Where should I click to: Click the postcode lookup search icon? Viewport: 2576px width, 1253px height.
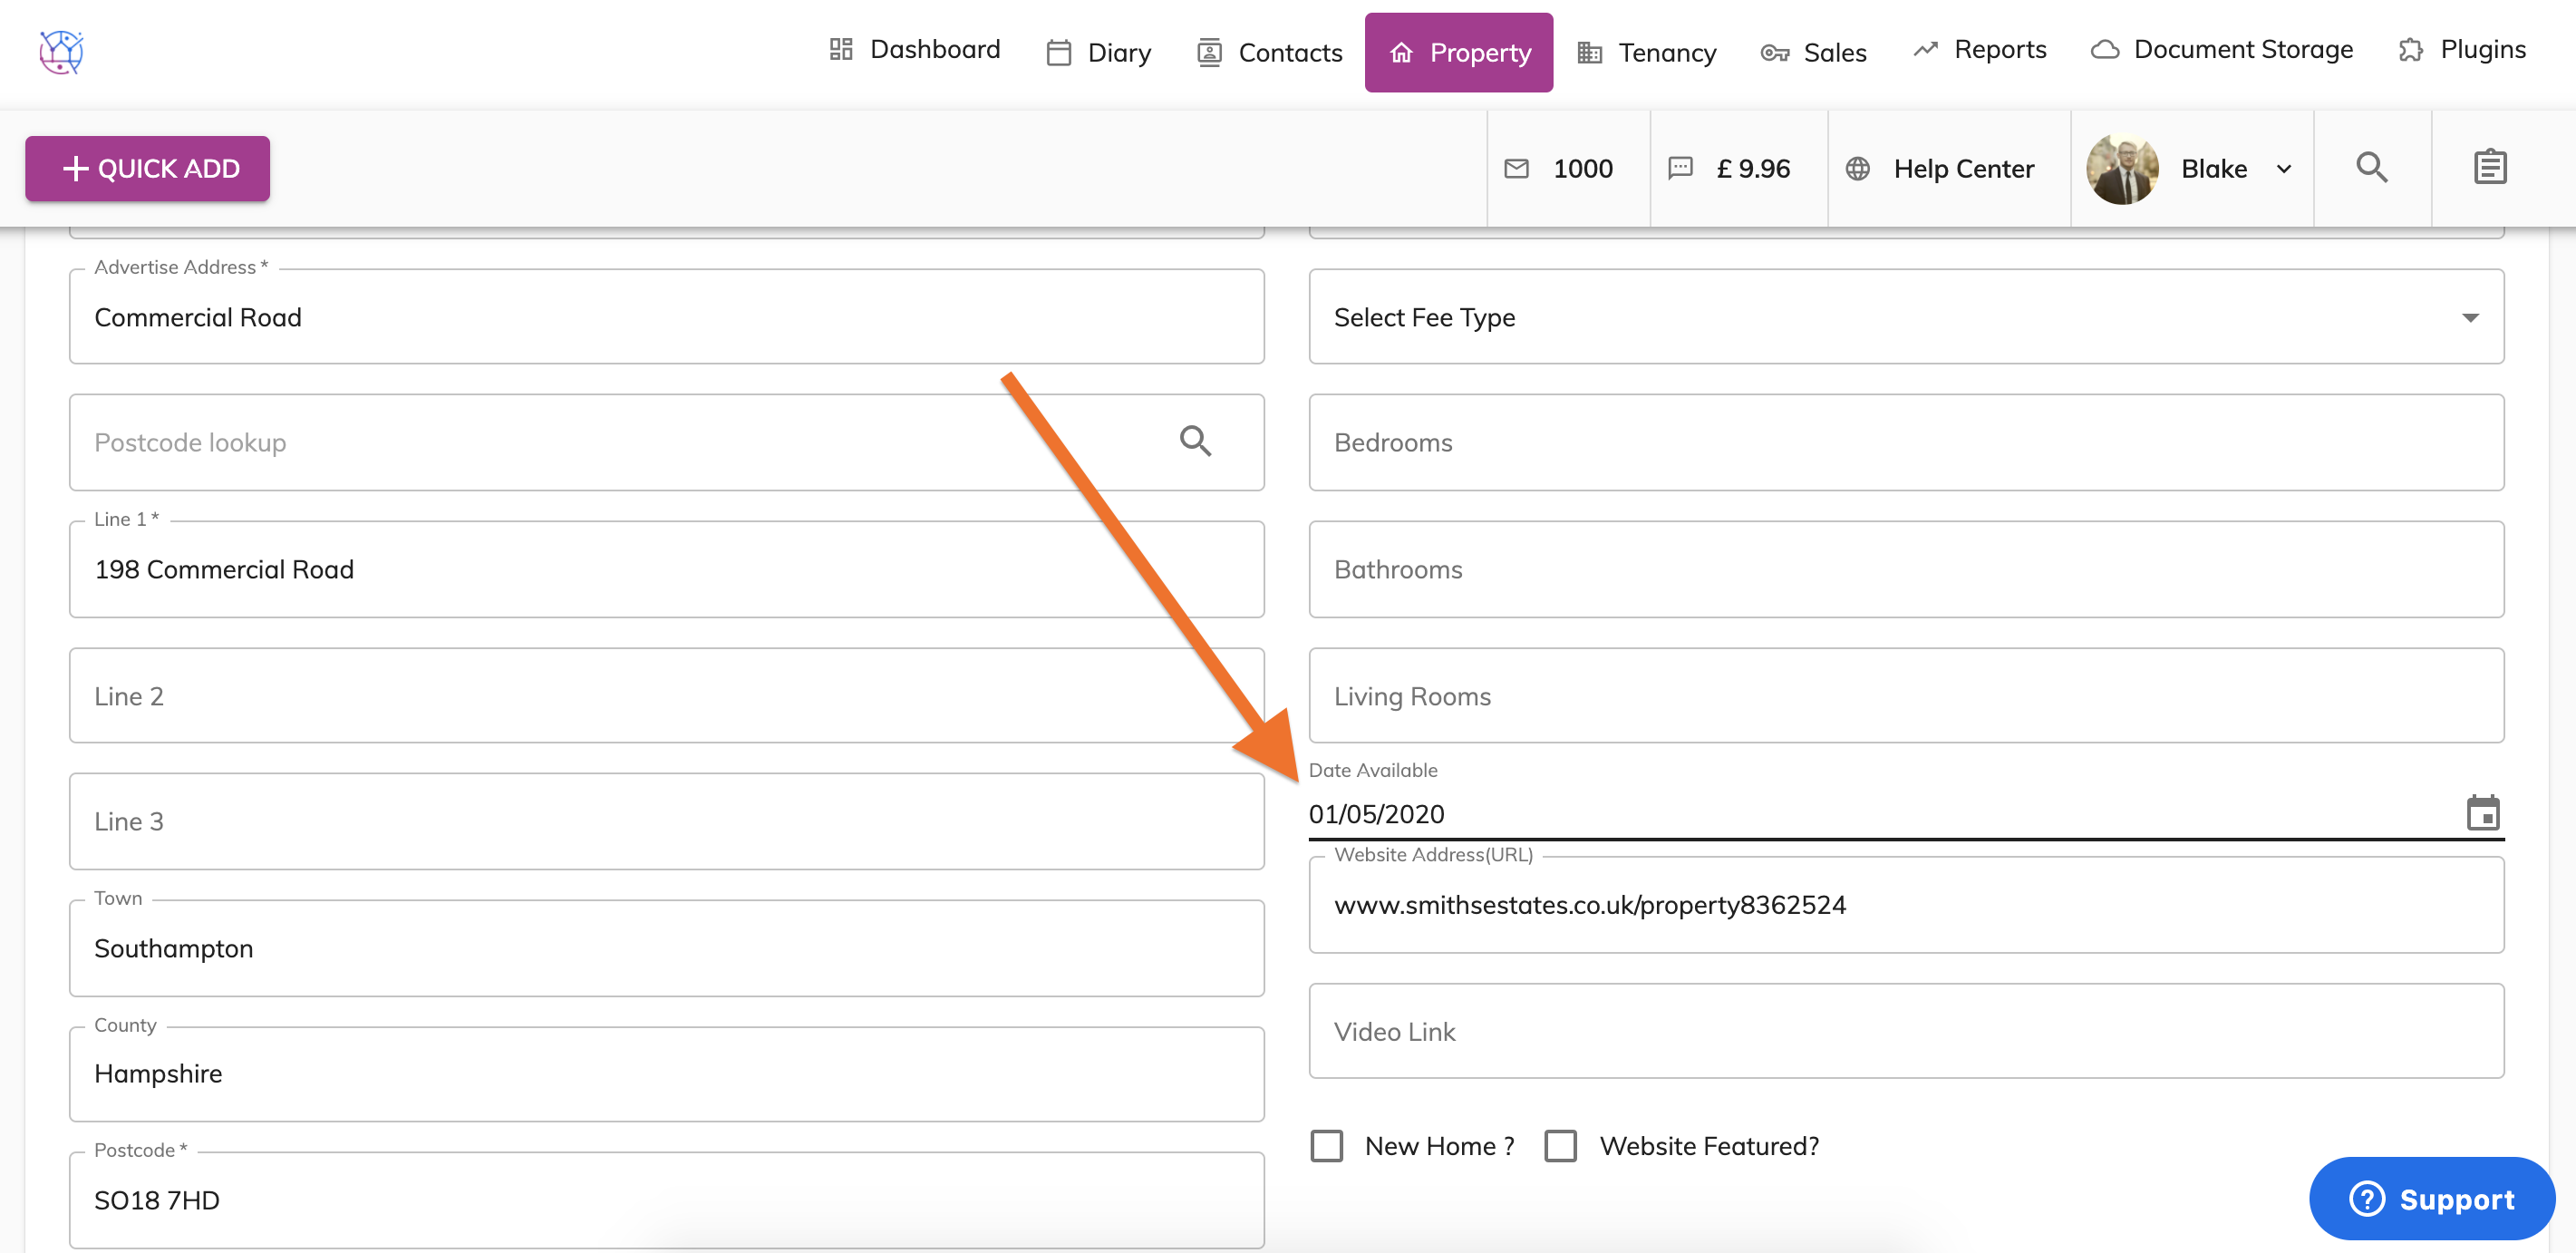coord(1195,441)
